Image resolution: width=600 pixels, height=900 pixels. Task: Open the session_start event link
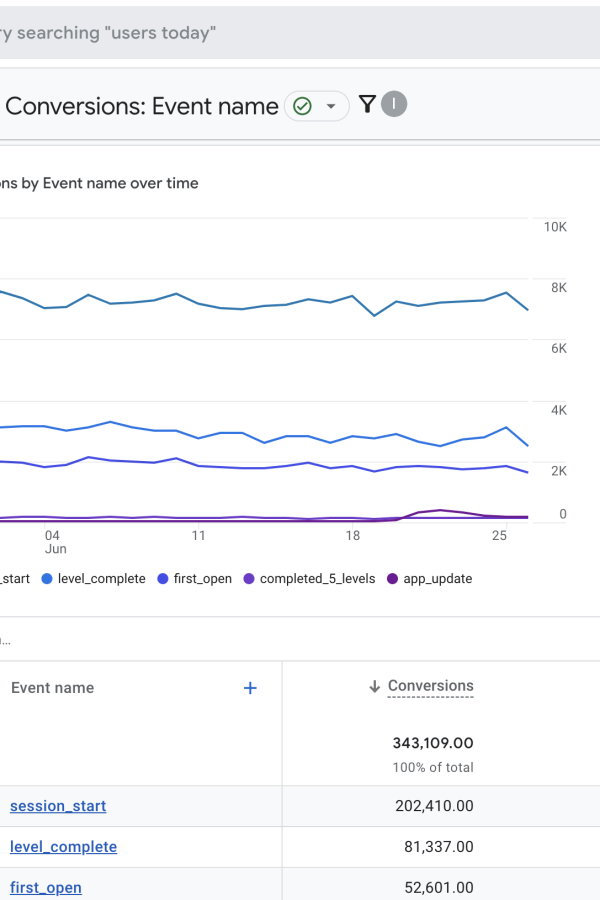coord(58,806)
